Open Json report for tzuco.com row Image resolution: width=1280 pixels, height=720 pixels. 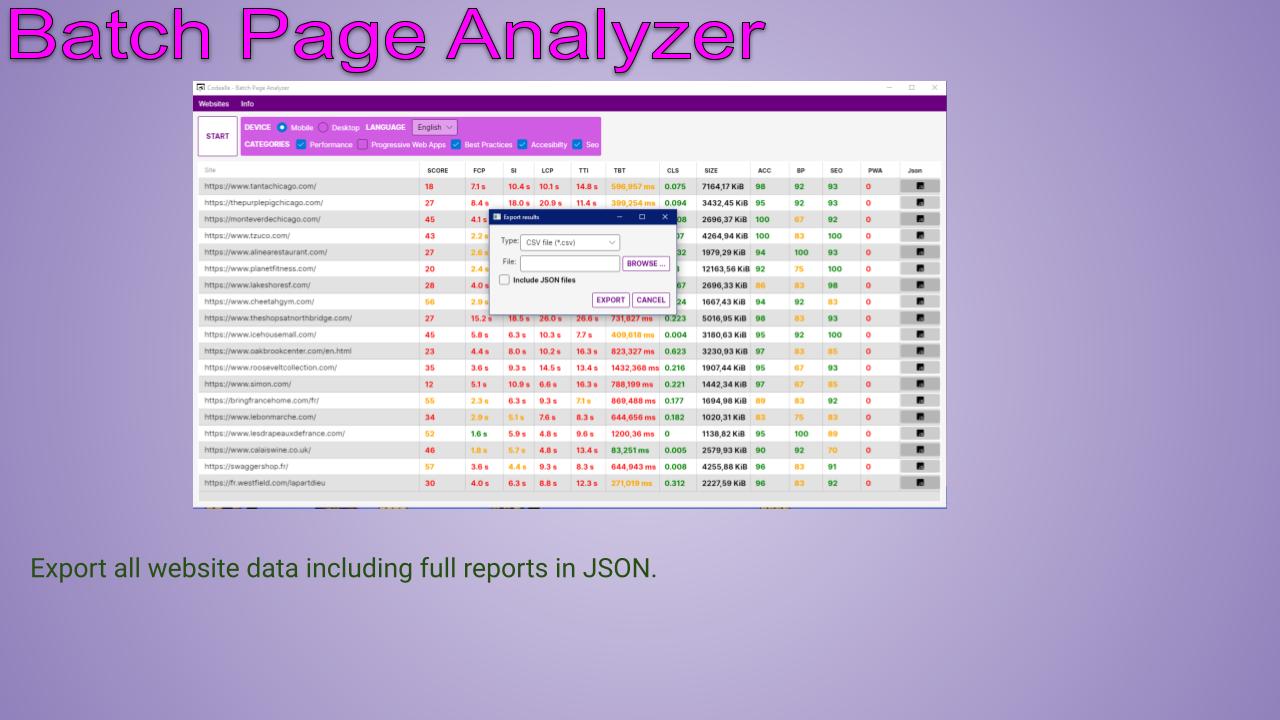919,235
